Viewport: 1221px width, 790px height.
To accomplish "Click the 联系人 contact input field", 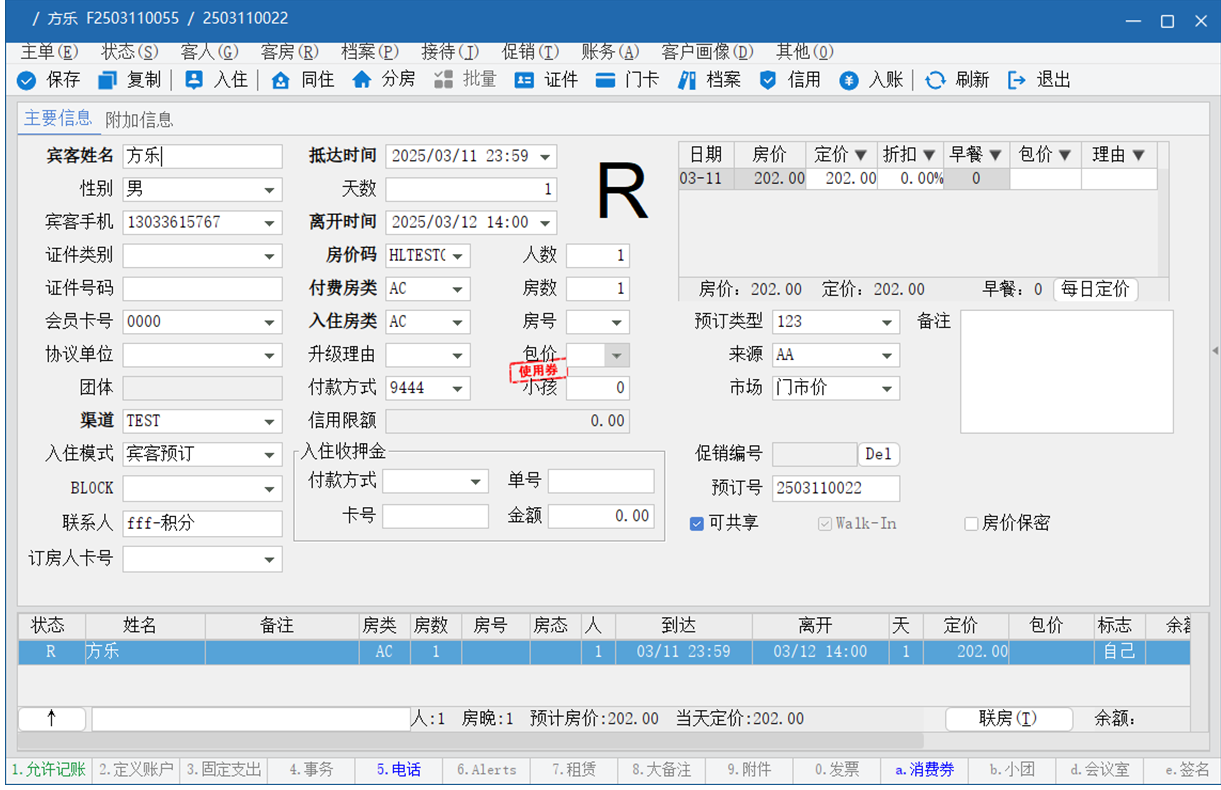I will click(203, 522).
